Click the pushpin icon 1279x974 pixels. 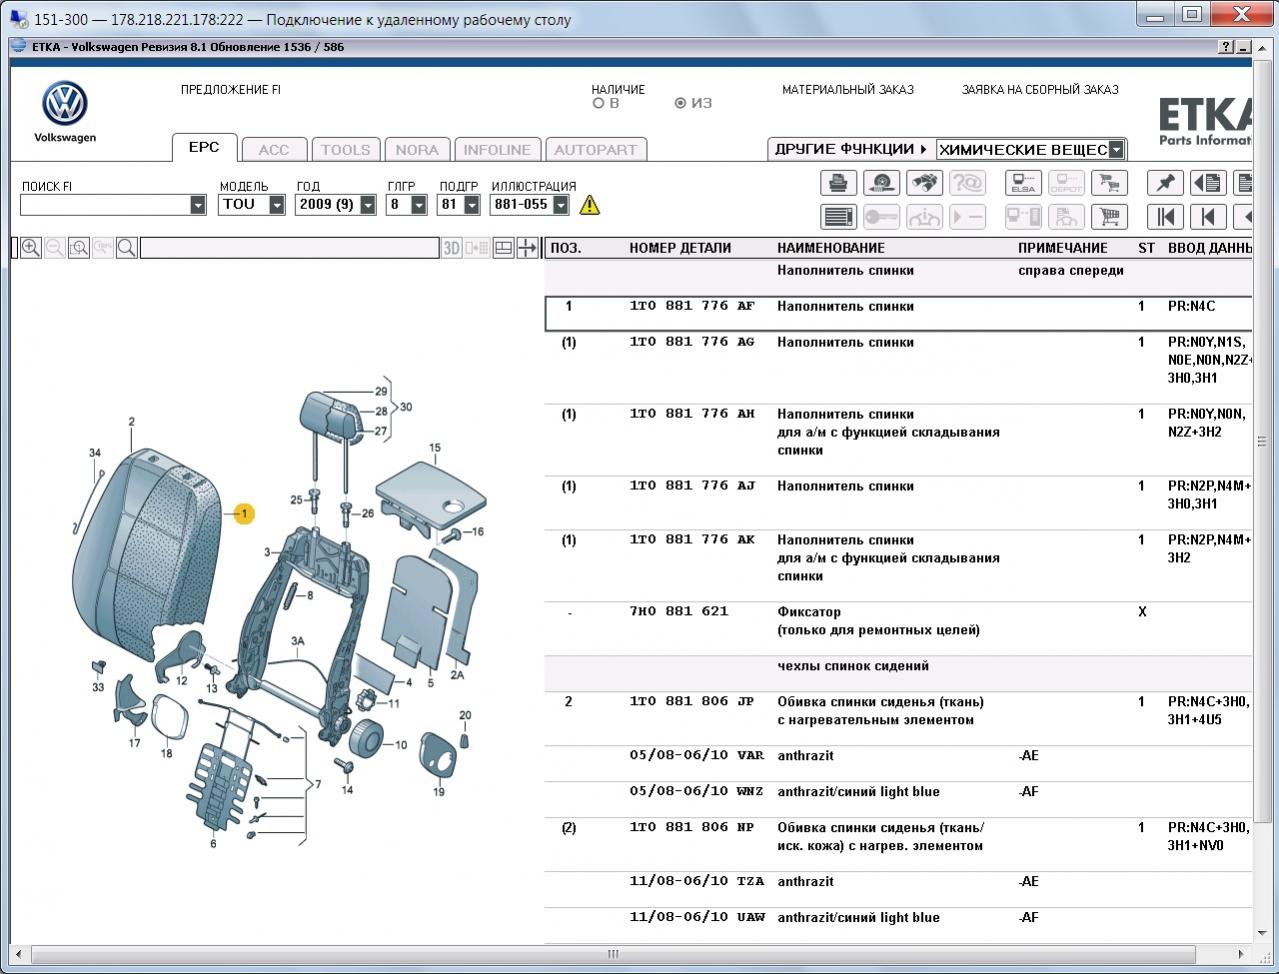click(x=1165, y=183)
